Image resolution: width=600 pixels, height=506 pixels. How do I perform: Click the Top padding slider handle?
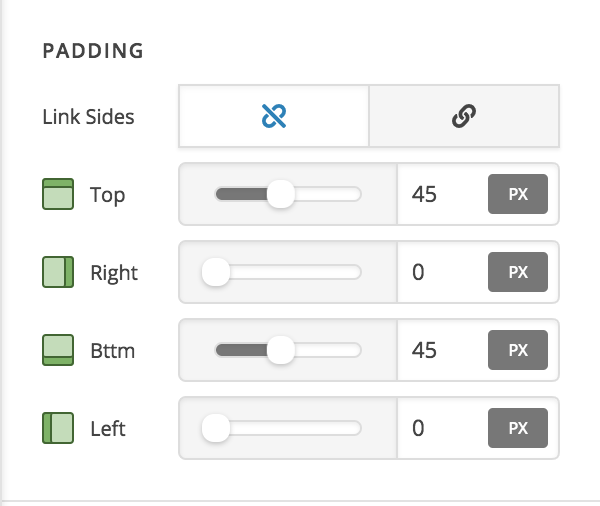point(281,194)
